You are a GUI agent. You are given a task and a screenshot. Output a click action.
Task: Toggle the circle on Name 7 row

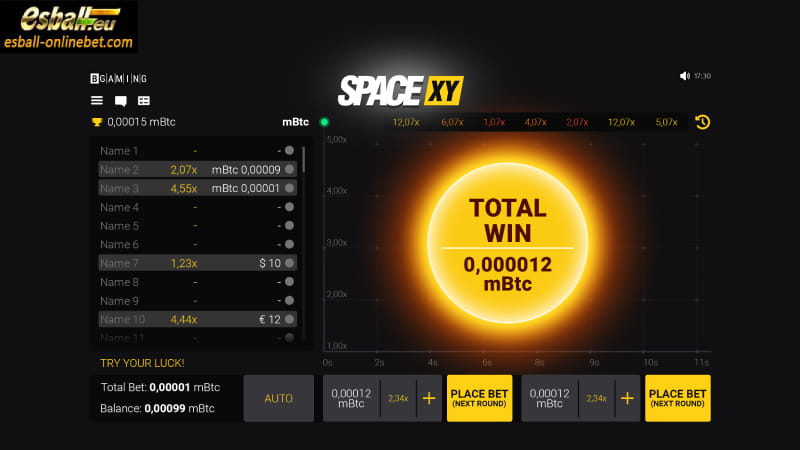click(x=289, y=263)
